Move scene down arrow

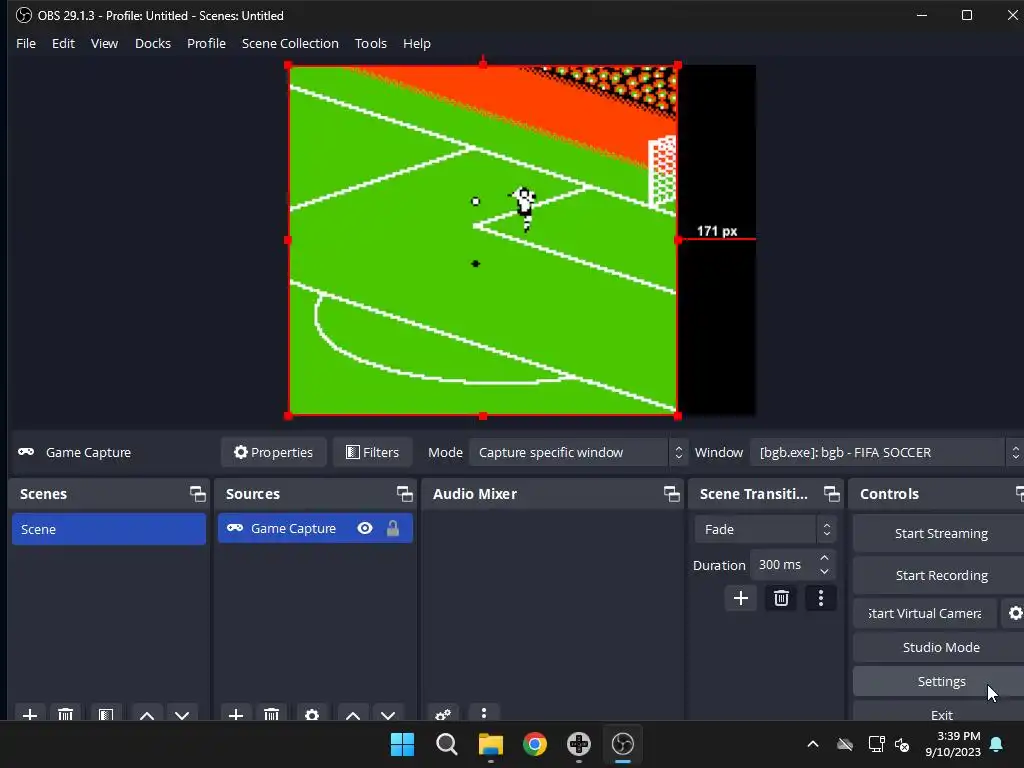pos(182,714)
